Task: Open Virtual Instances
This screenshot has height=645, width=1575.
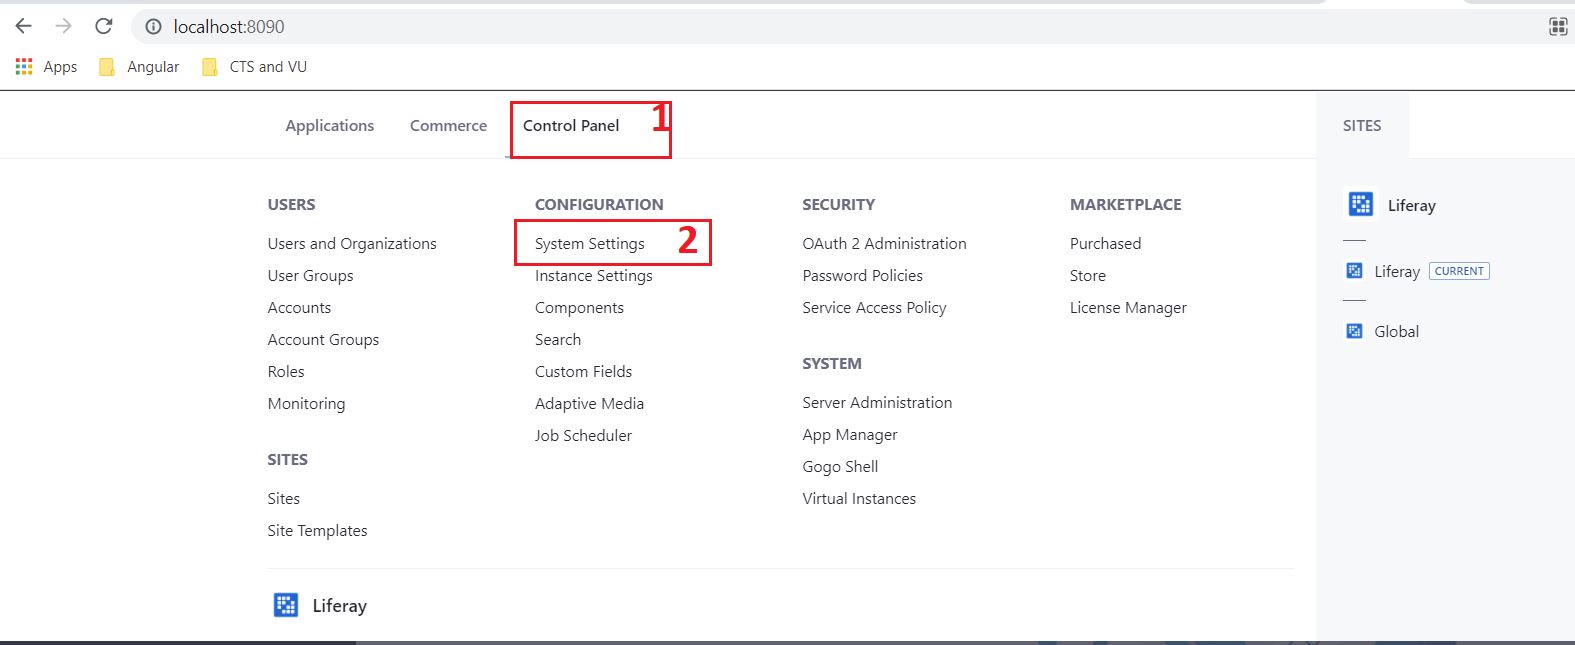Action: [x=859, y=499]
